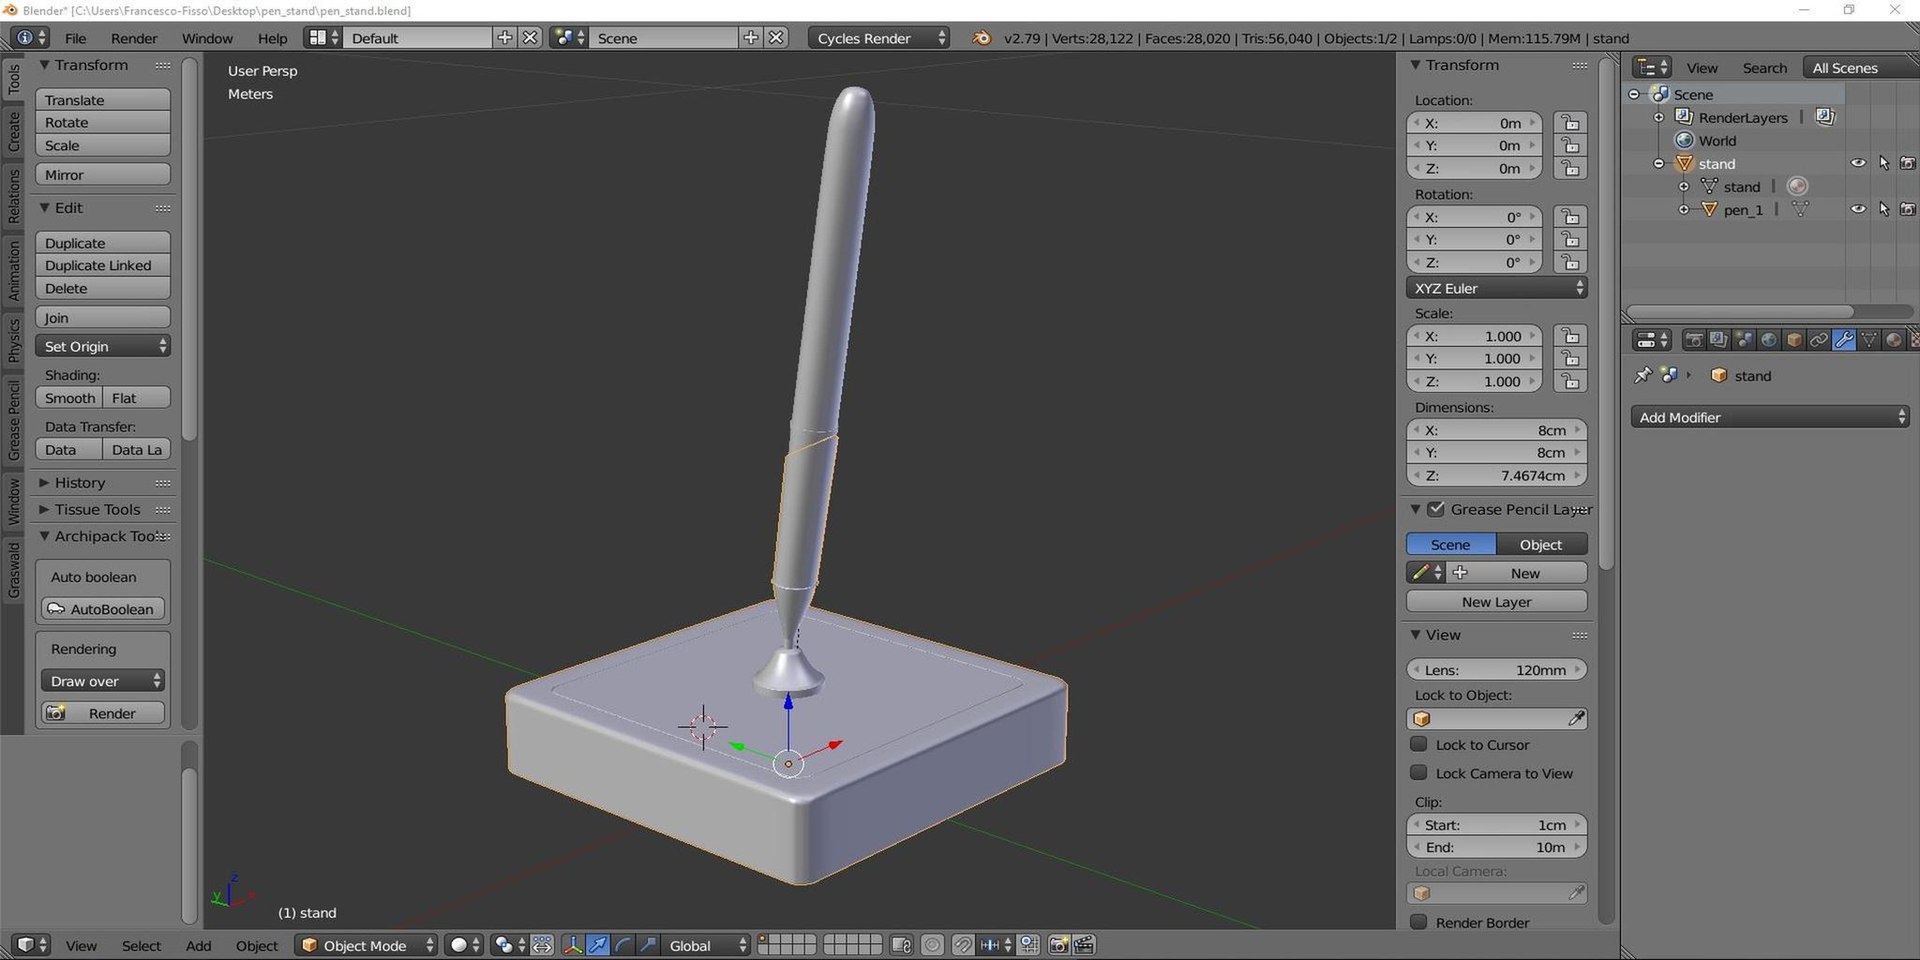Open the Constraints chain-link tab
The width and height of the screenshot is (1920, 960).
pos(1819,340)
